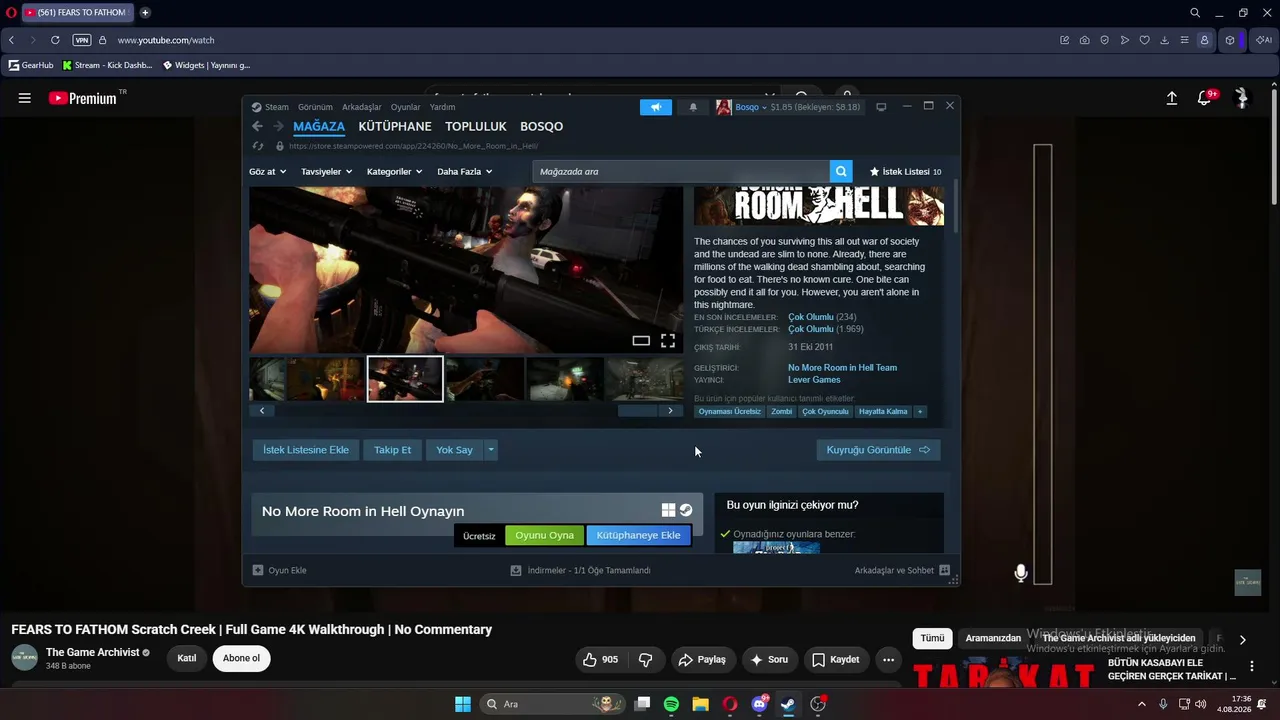Click the downloads icon in Steam footer
The height and width of the screenshot is (720, 1280).
tap(516, 570)
